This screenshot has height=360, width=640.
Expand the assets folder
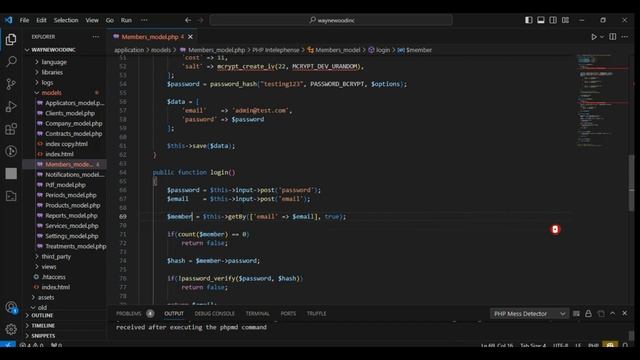coord(46,297)
